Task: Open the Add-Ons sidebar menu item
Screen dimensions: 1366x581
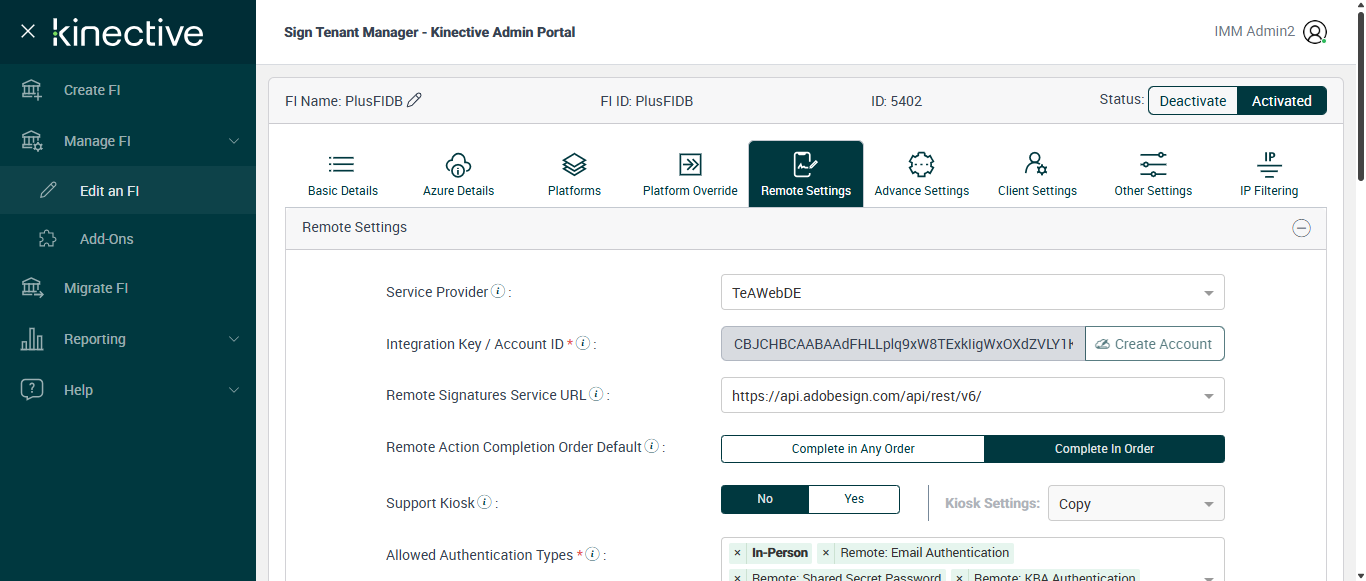Action: [x=106, y=239]
